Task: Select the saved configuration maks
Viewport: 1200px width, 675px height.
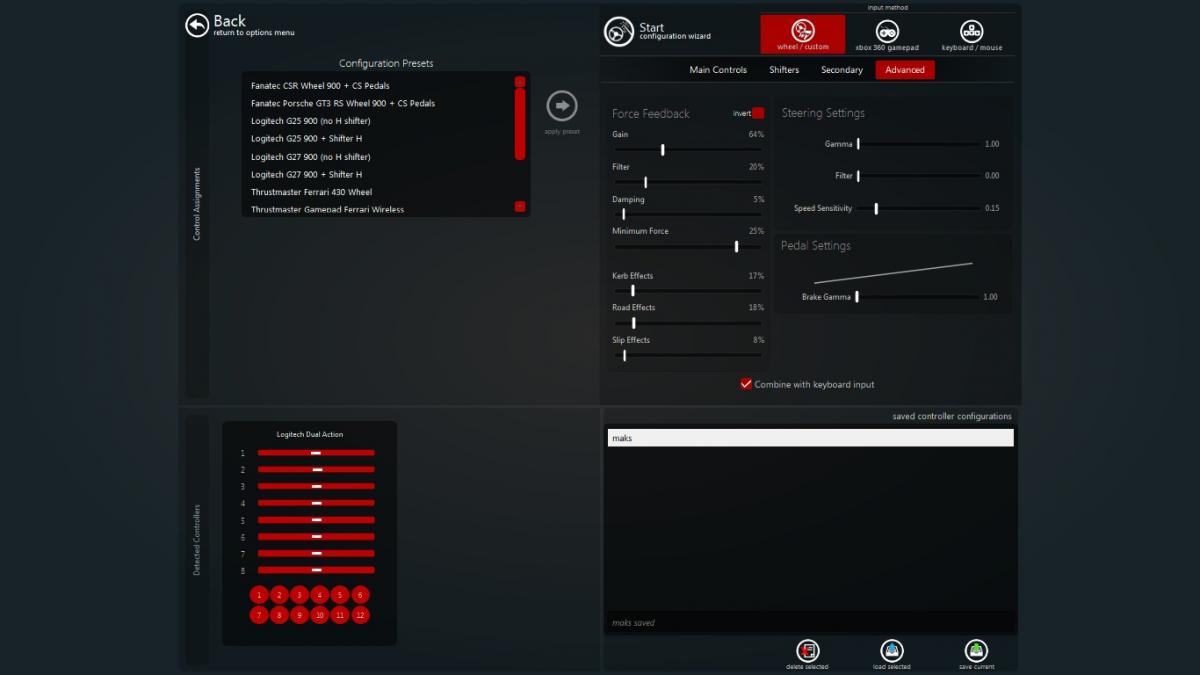Action: coord(810,438)
